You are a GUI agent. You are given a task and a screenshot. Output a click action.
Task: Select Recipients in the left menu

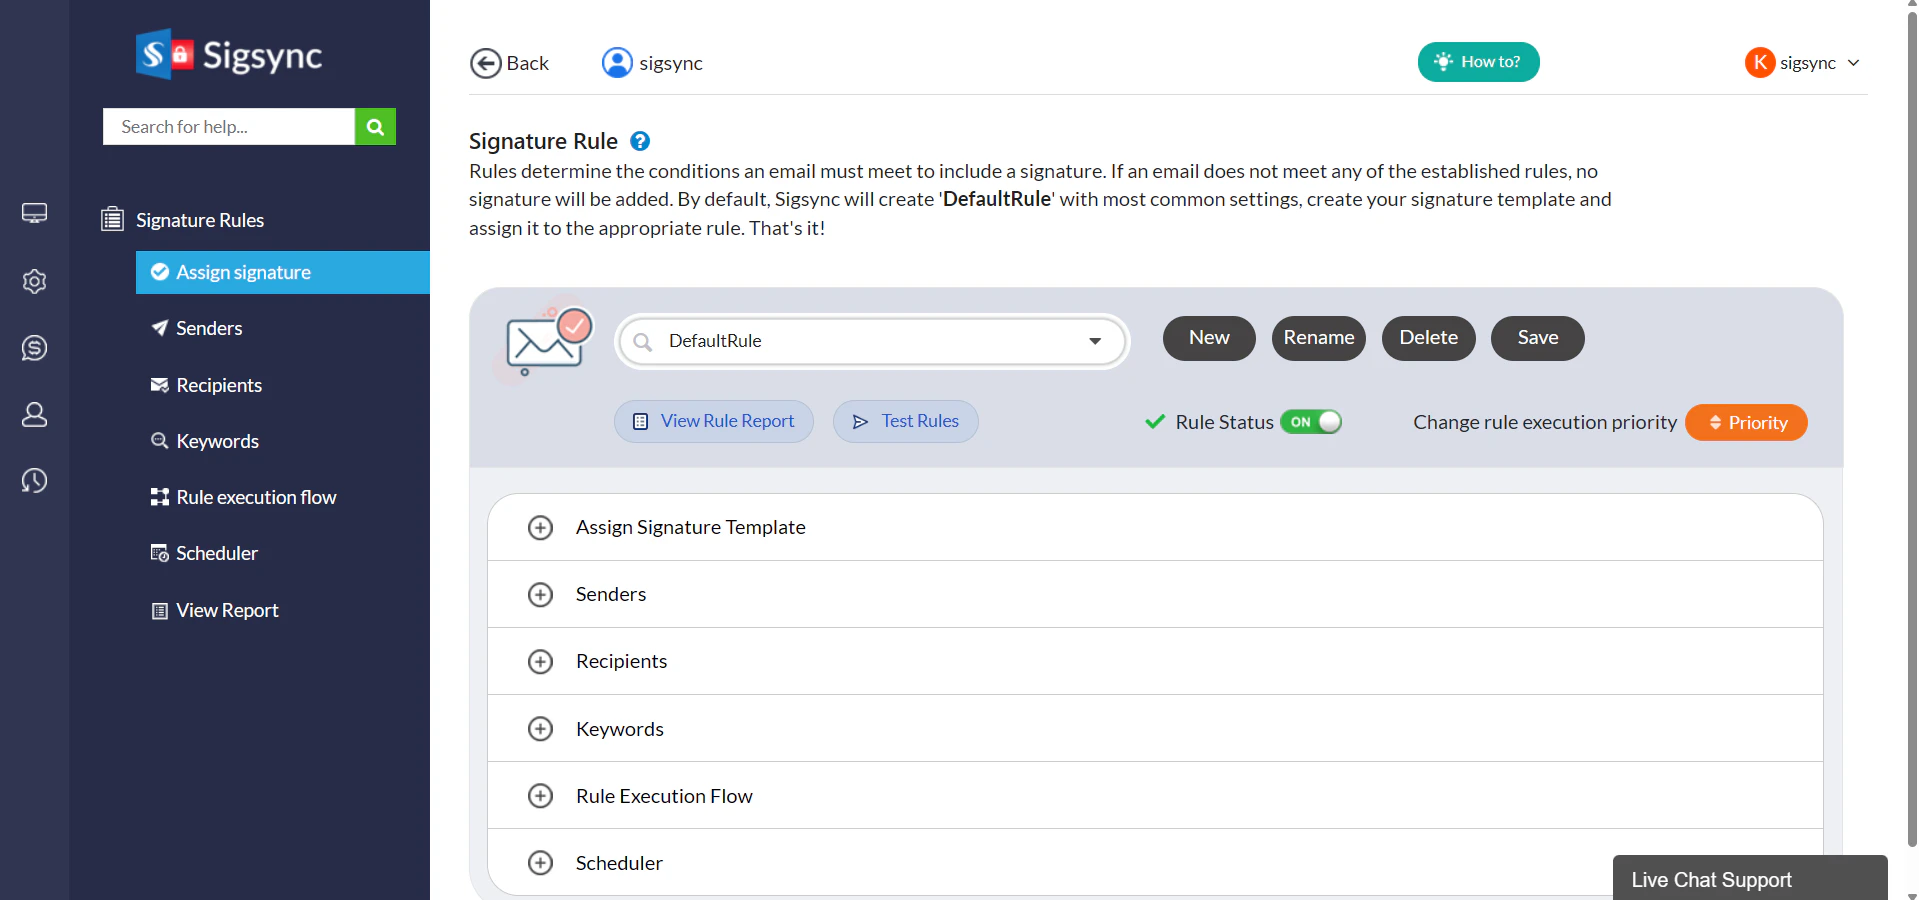coord(218,384)
